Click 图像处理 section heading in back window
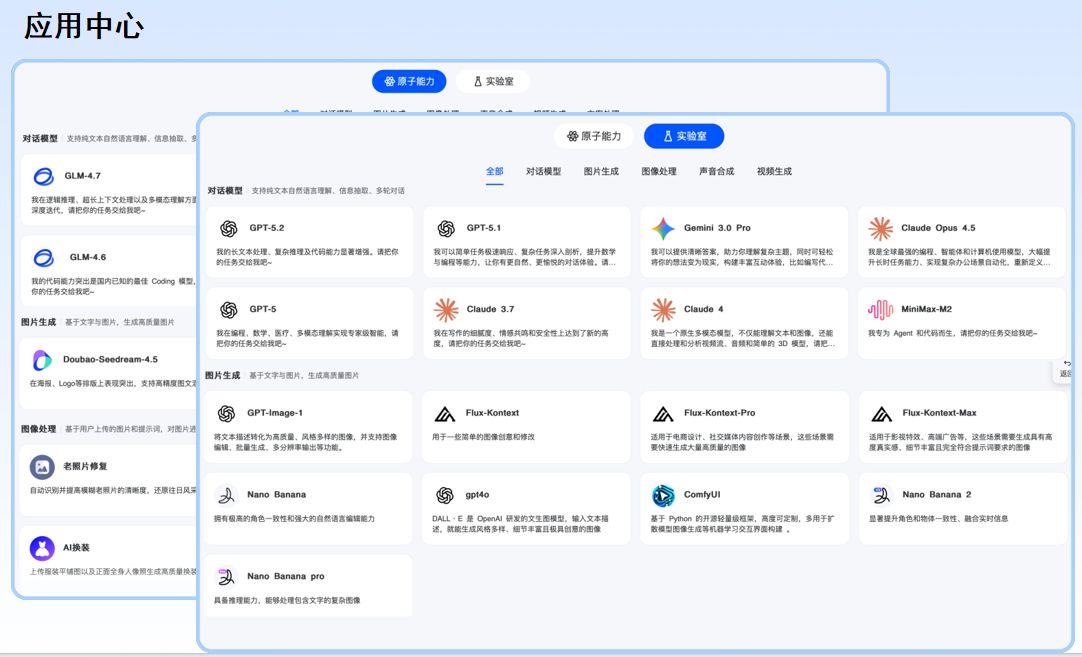The image size is (1082, 657). [39, 429]
